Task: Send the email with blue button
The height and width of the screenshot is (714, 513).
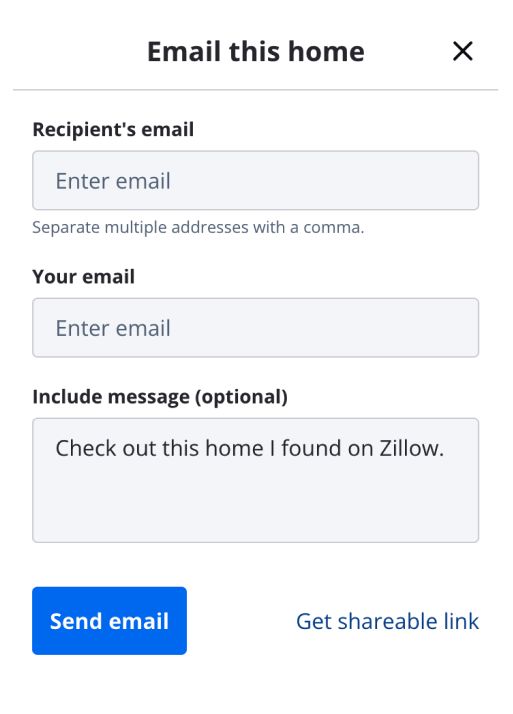Action: [x=109, y=621]
